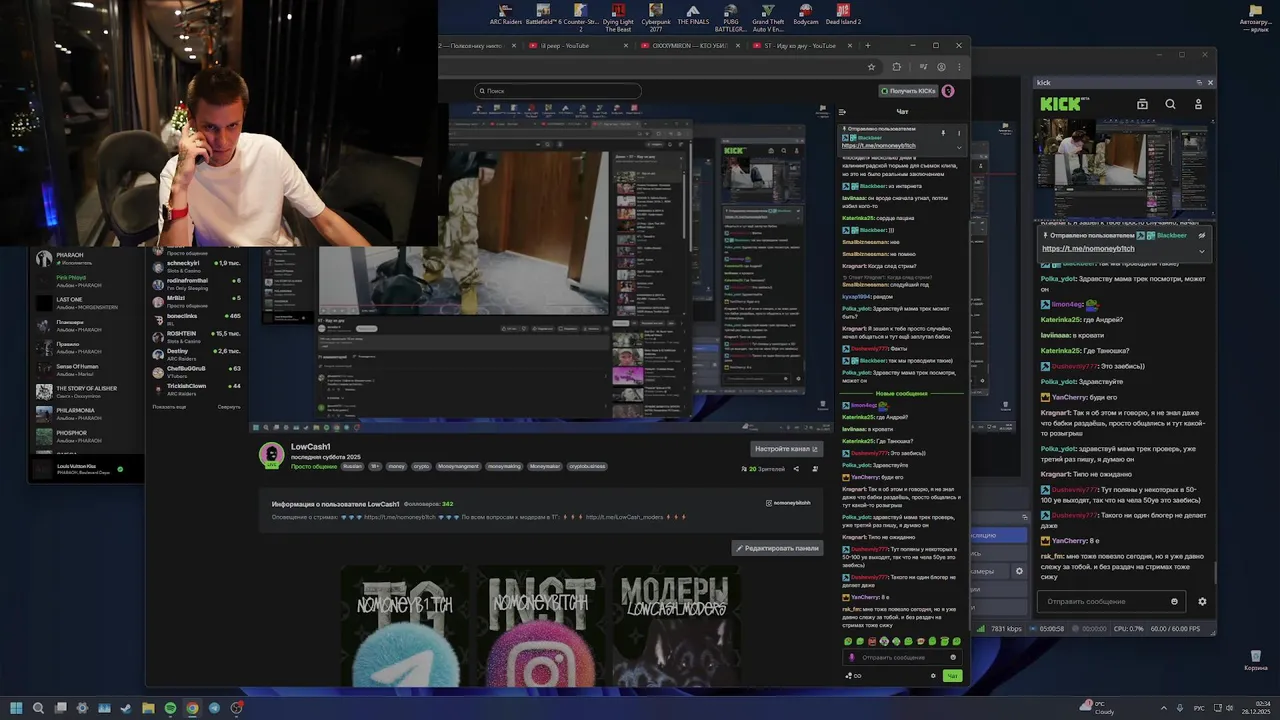
Task: Click LowCash1 channel avatar
Action: click(x=271, y=454)
